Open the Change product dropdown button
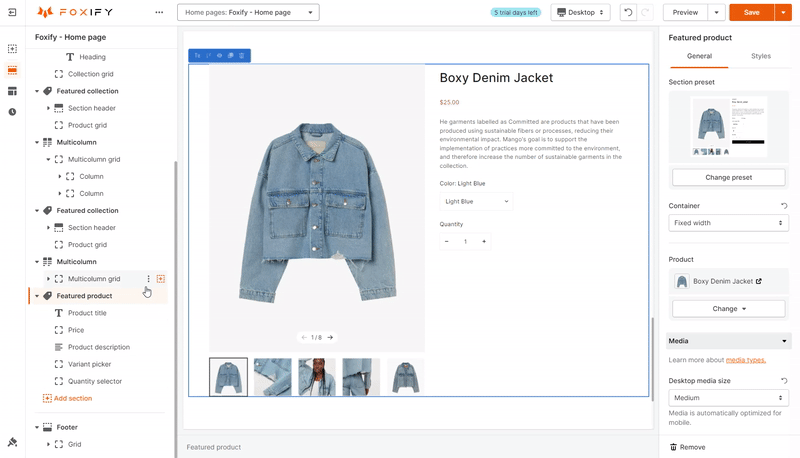The height and width of the screenshot is (458, 800). click(729, 309)
